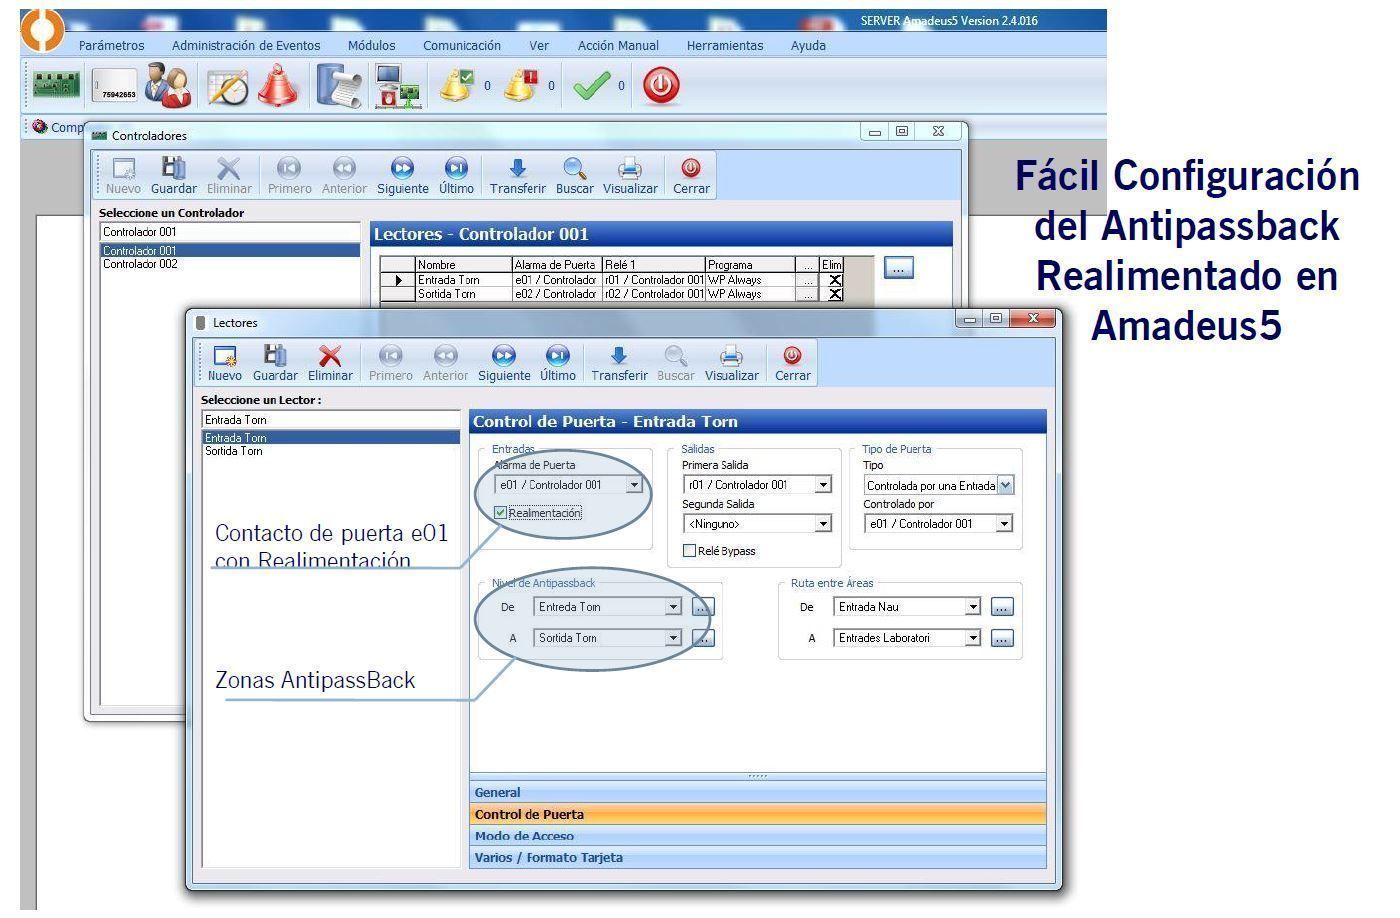1400x918 pixels.
Task: Click the bell with green check icon
Action: point(457,86)
